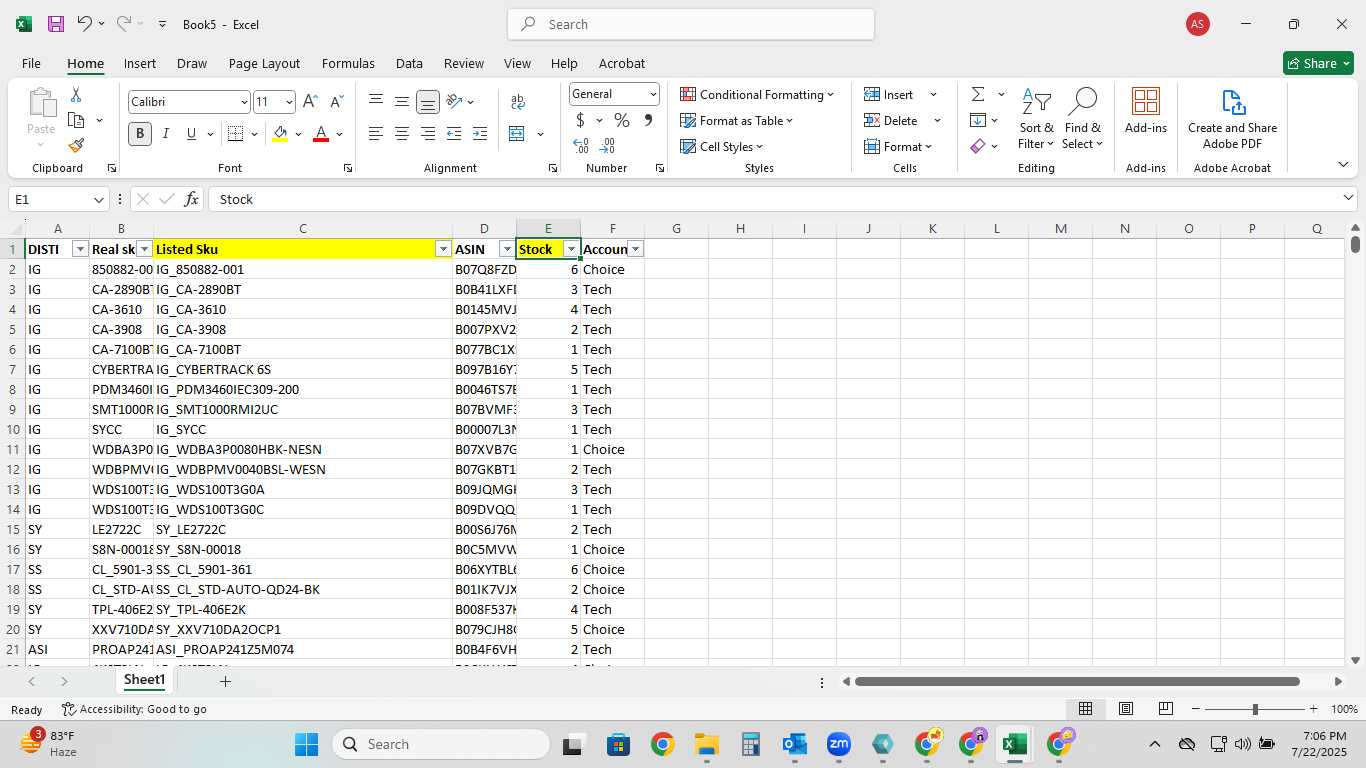Apply the red font color

[321, 134]
